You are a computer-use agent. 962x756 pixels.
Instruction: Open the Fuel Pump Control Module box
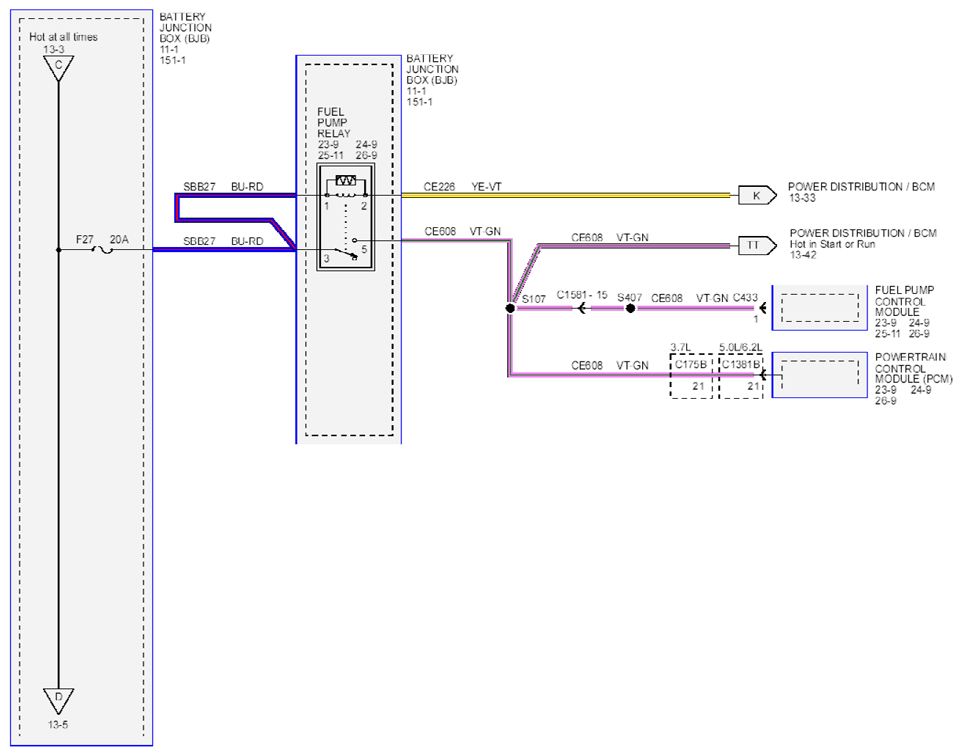pos(820,307)
